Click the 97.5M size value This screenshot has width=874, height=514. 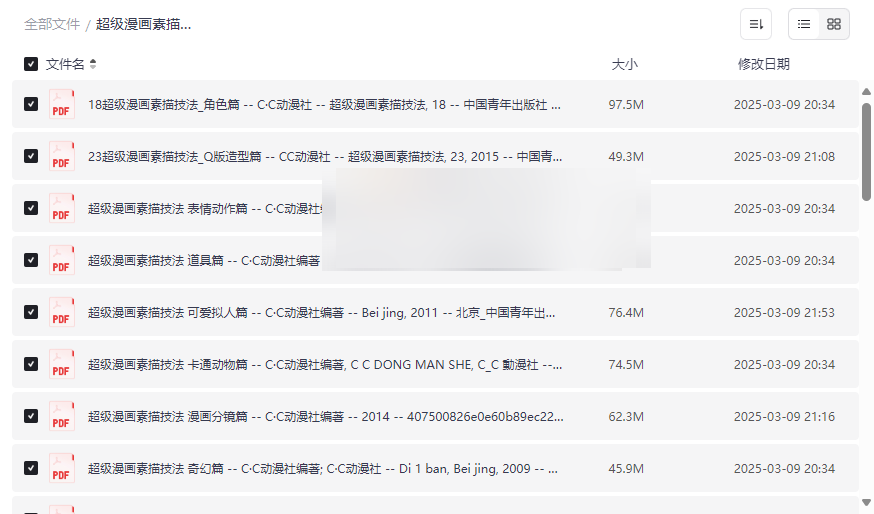(x=626, y=105)
